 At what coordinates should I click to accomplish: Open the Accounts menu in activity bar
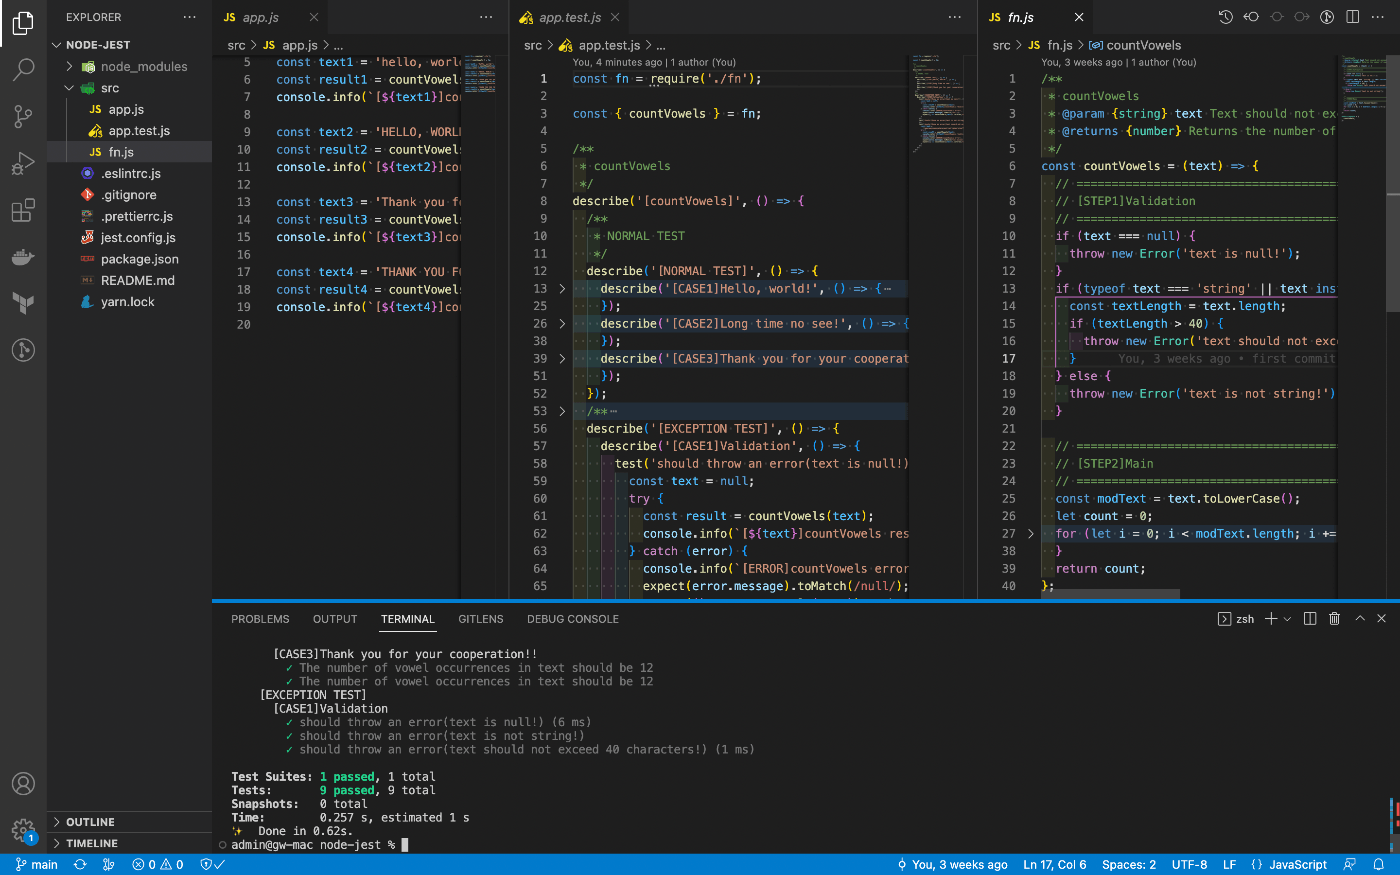coord(23,784)
